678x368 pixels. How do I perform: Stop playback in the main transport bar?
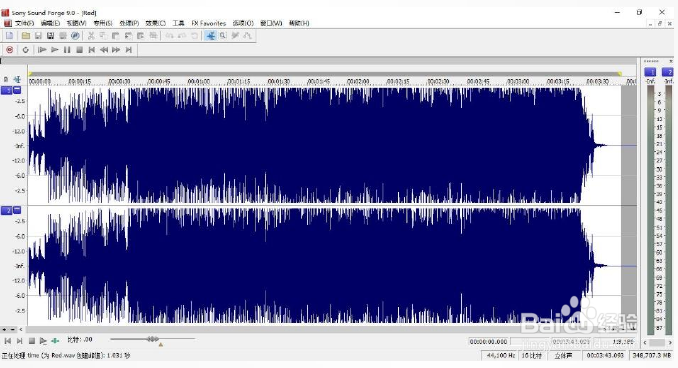(x=80, y=50)
